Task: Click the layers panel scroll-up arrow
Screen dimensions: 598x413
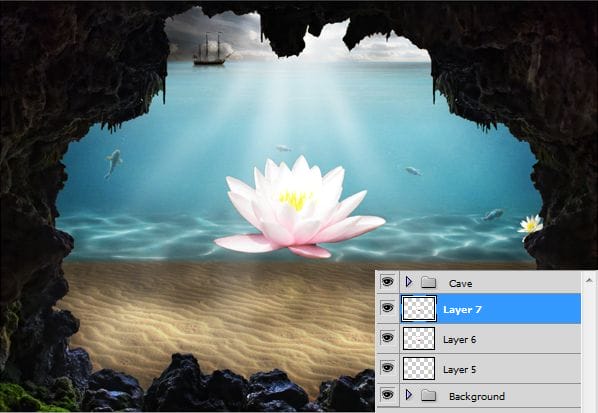Action: tap(589, 280)
